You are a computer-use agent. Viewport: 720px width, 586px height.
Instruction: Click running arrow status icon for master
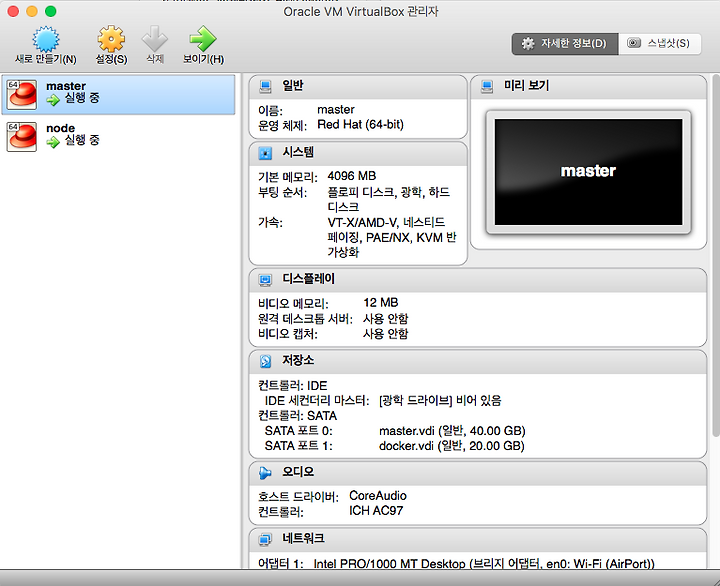(x=53, y=100)
